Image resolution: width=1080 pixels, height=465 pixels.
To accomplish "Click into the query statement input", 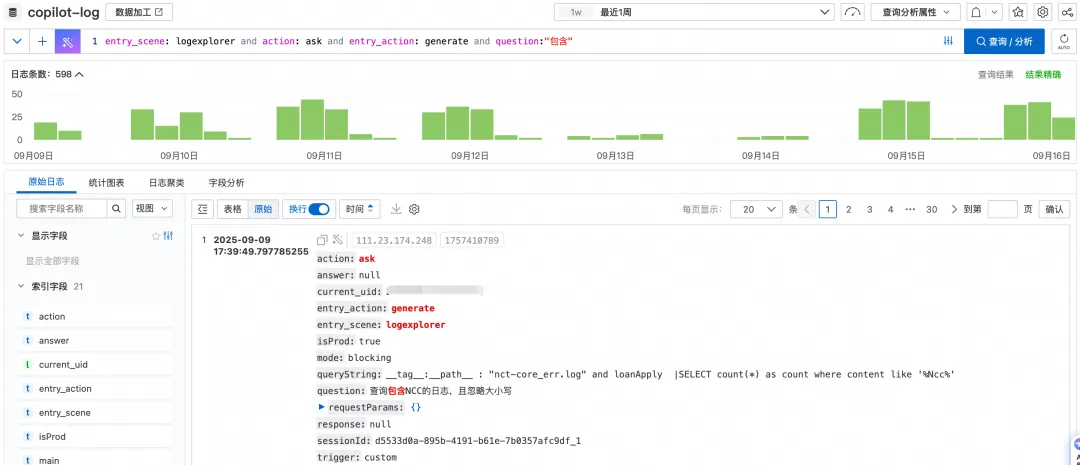I will point(510,41).
